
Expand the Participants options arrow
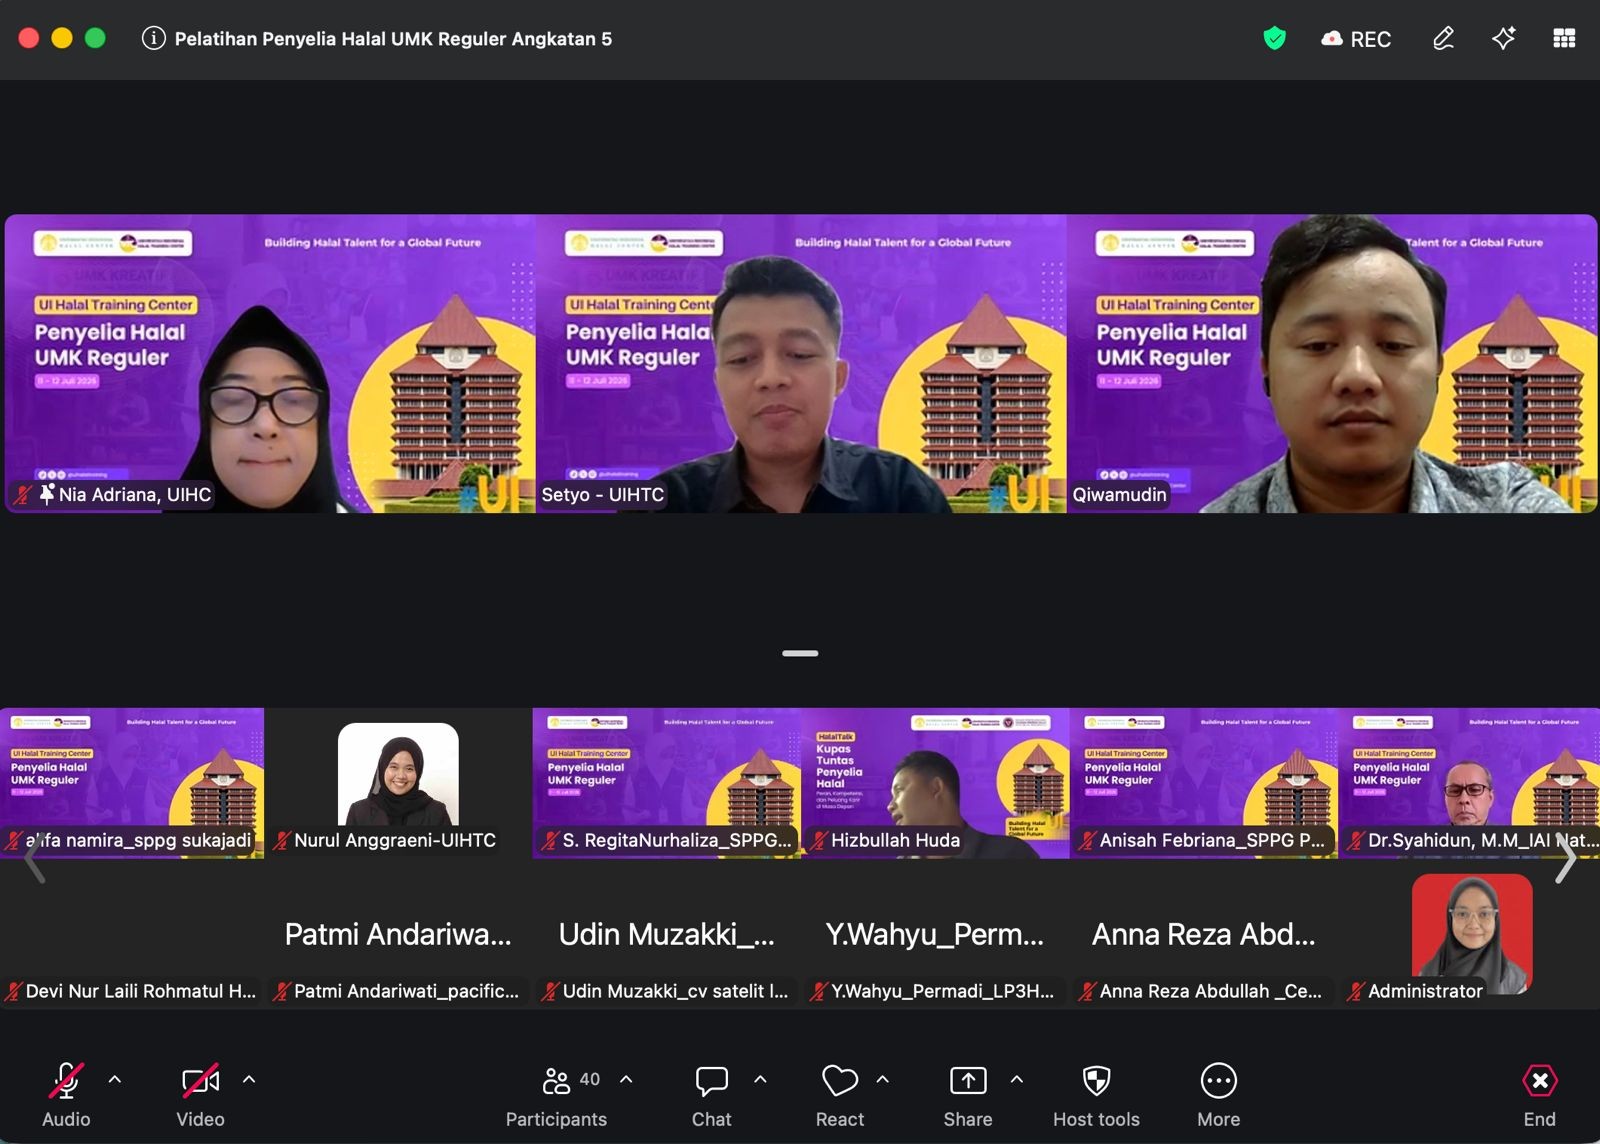[x=626, y=1080]
